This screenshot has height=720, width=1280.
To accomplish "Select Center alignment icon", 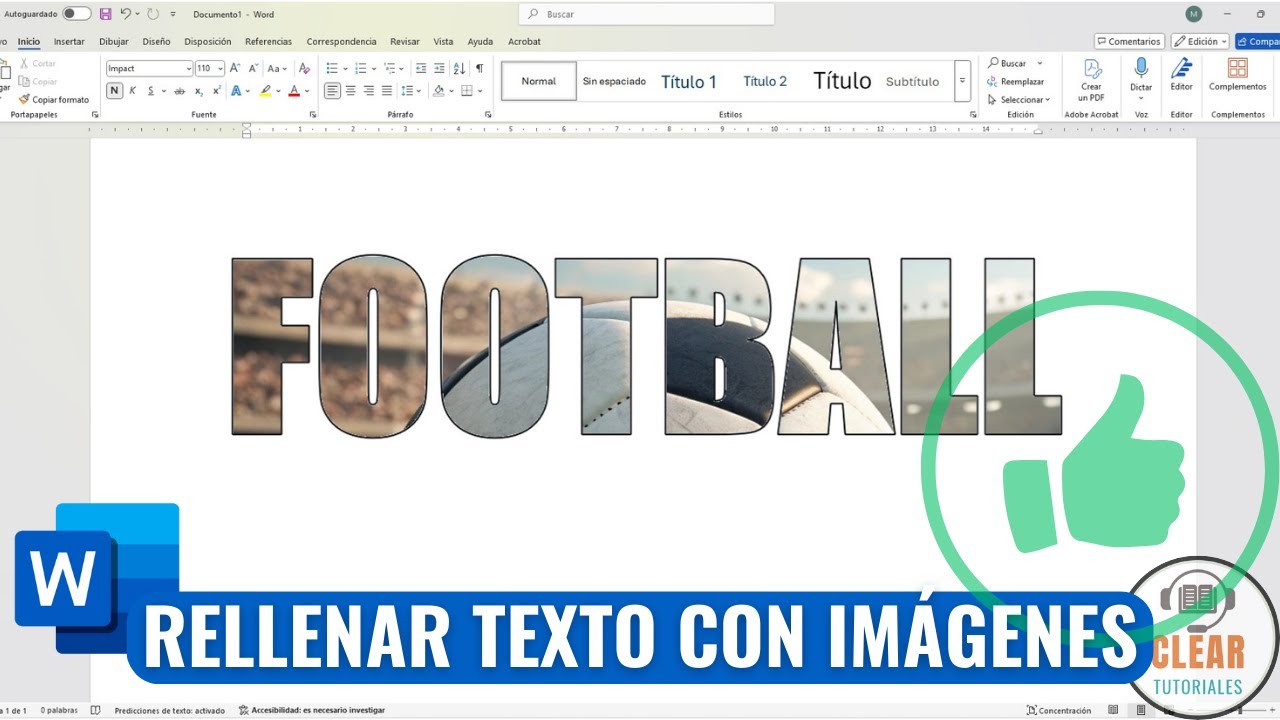I will click(x=351, y=91).
